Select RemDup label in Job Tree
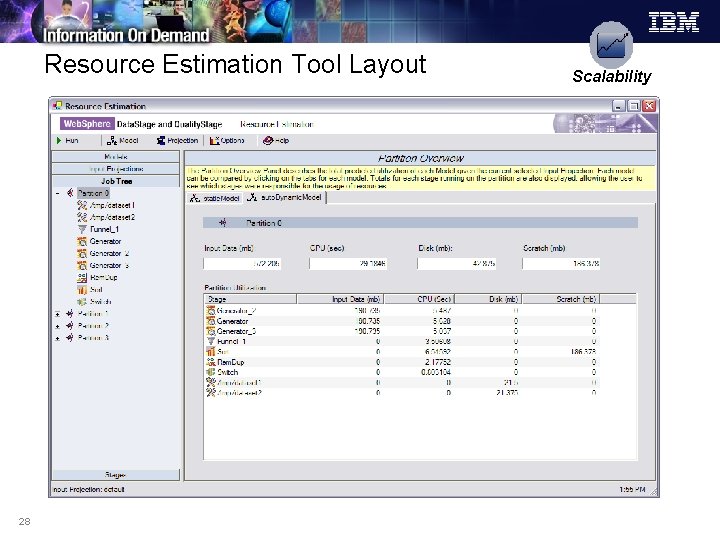This screenshot has height=540, width=720. (104, 277)
